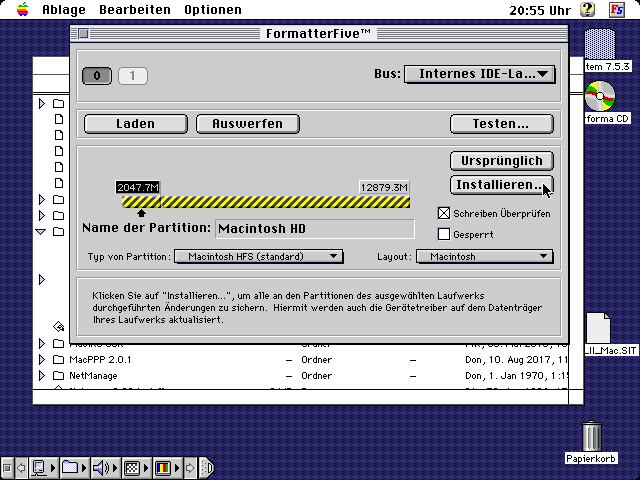Select the forma CD disc icon
Image resolution: width=640 pixels, height=480 pixels.
(x=600, y=97)
